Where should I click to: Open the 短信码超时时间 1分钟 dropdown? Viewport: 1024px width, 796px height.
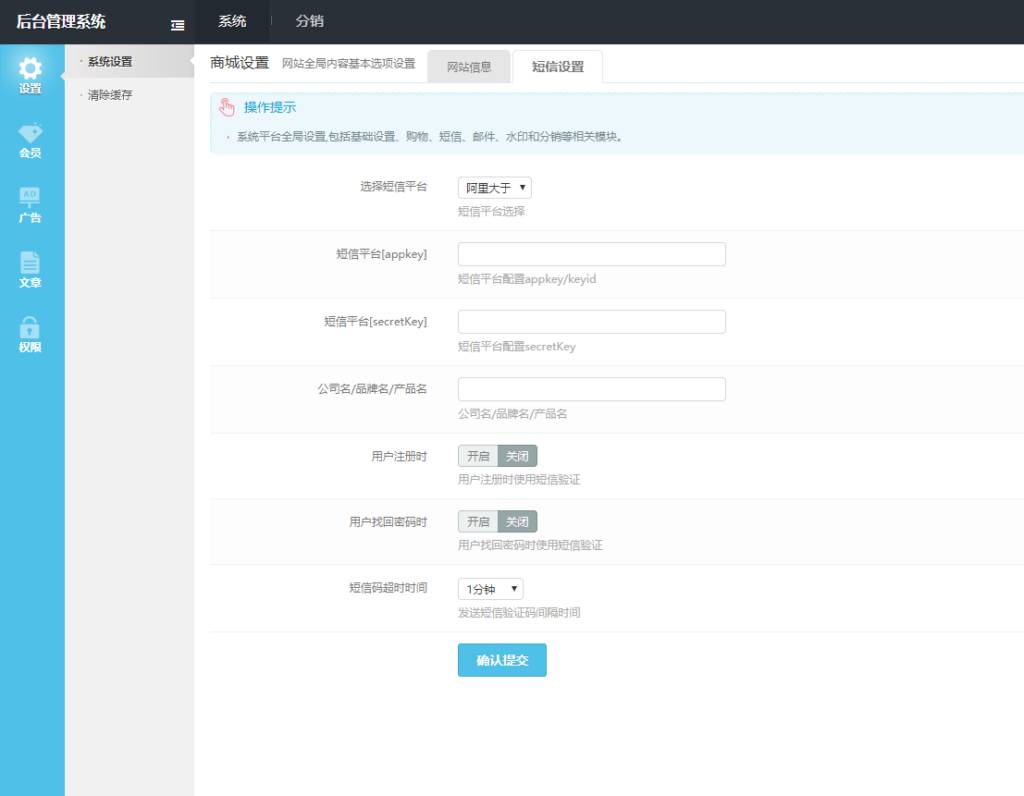490,589
